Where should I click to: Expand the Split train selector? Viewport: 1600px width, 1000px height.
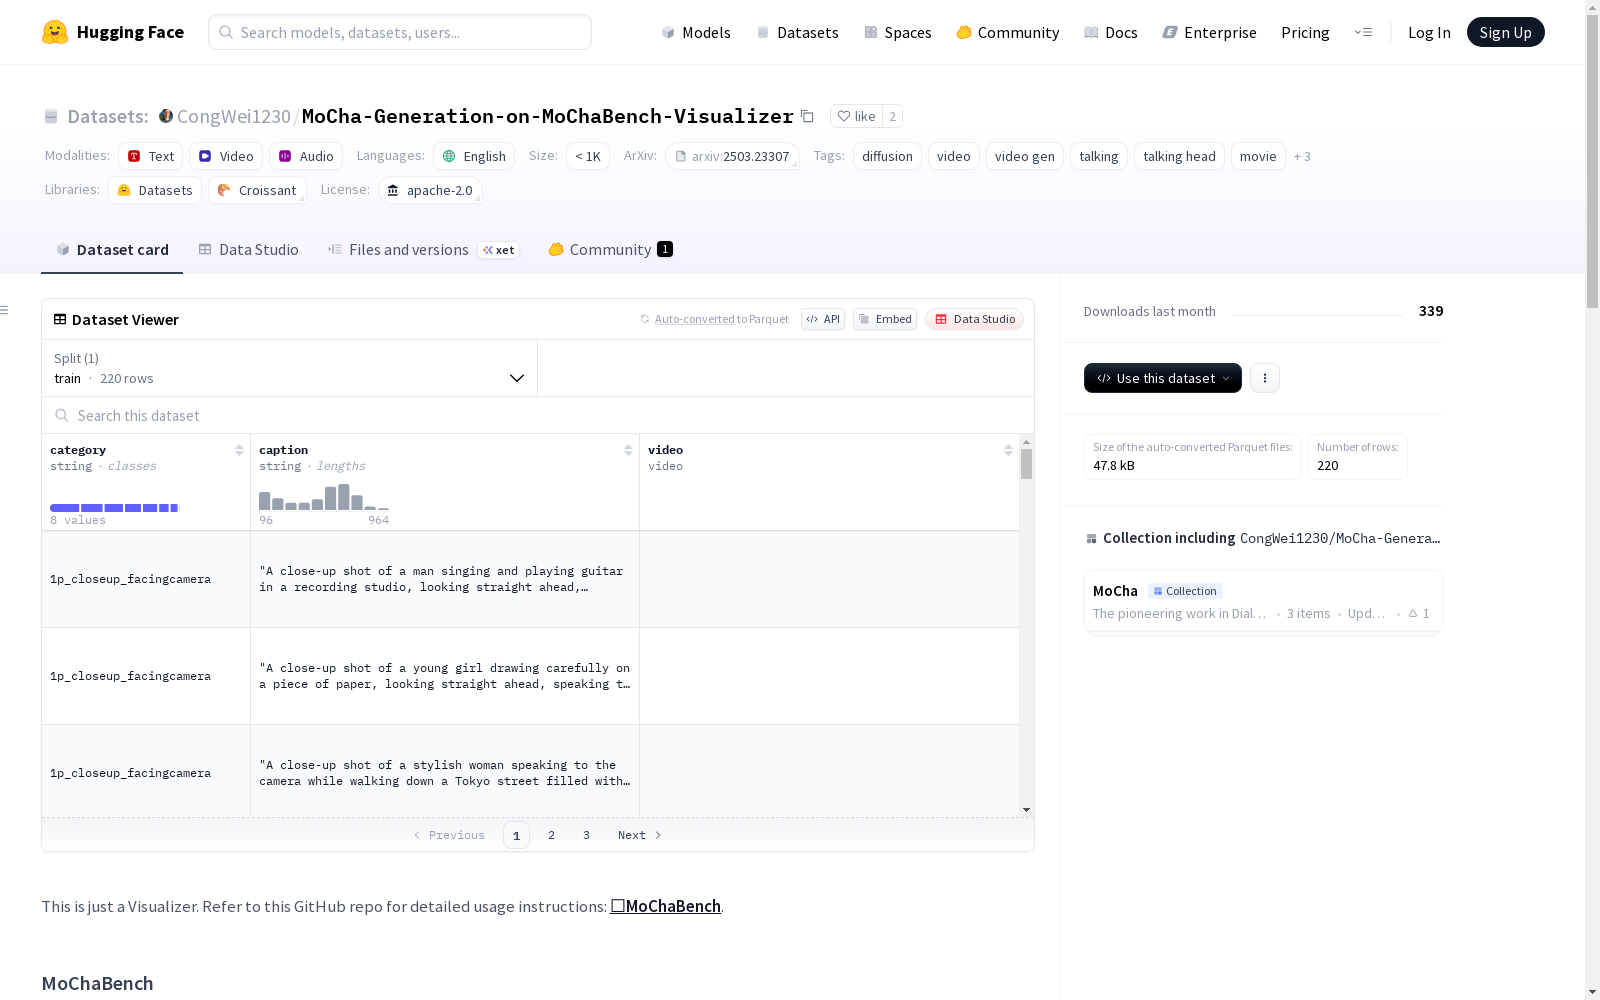point(290,368)
